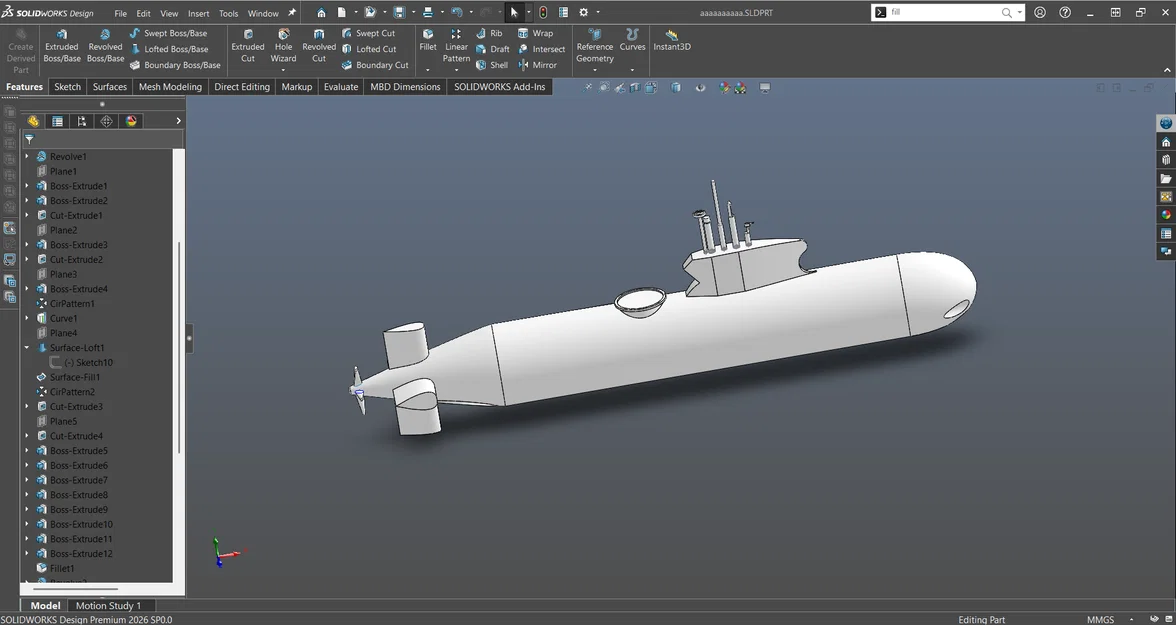Switch to the Evaluate tab
Image resolution: width=1176 pixels, height=625 pixels.
[341, 87]
